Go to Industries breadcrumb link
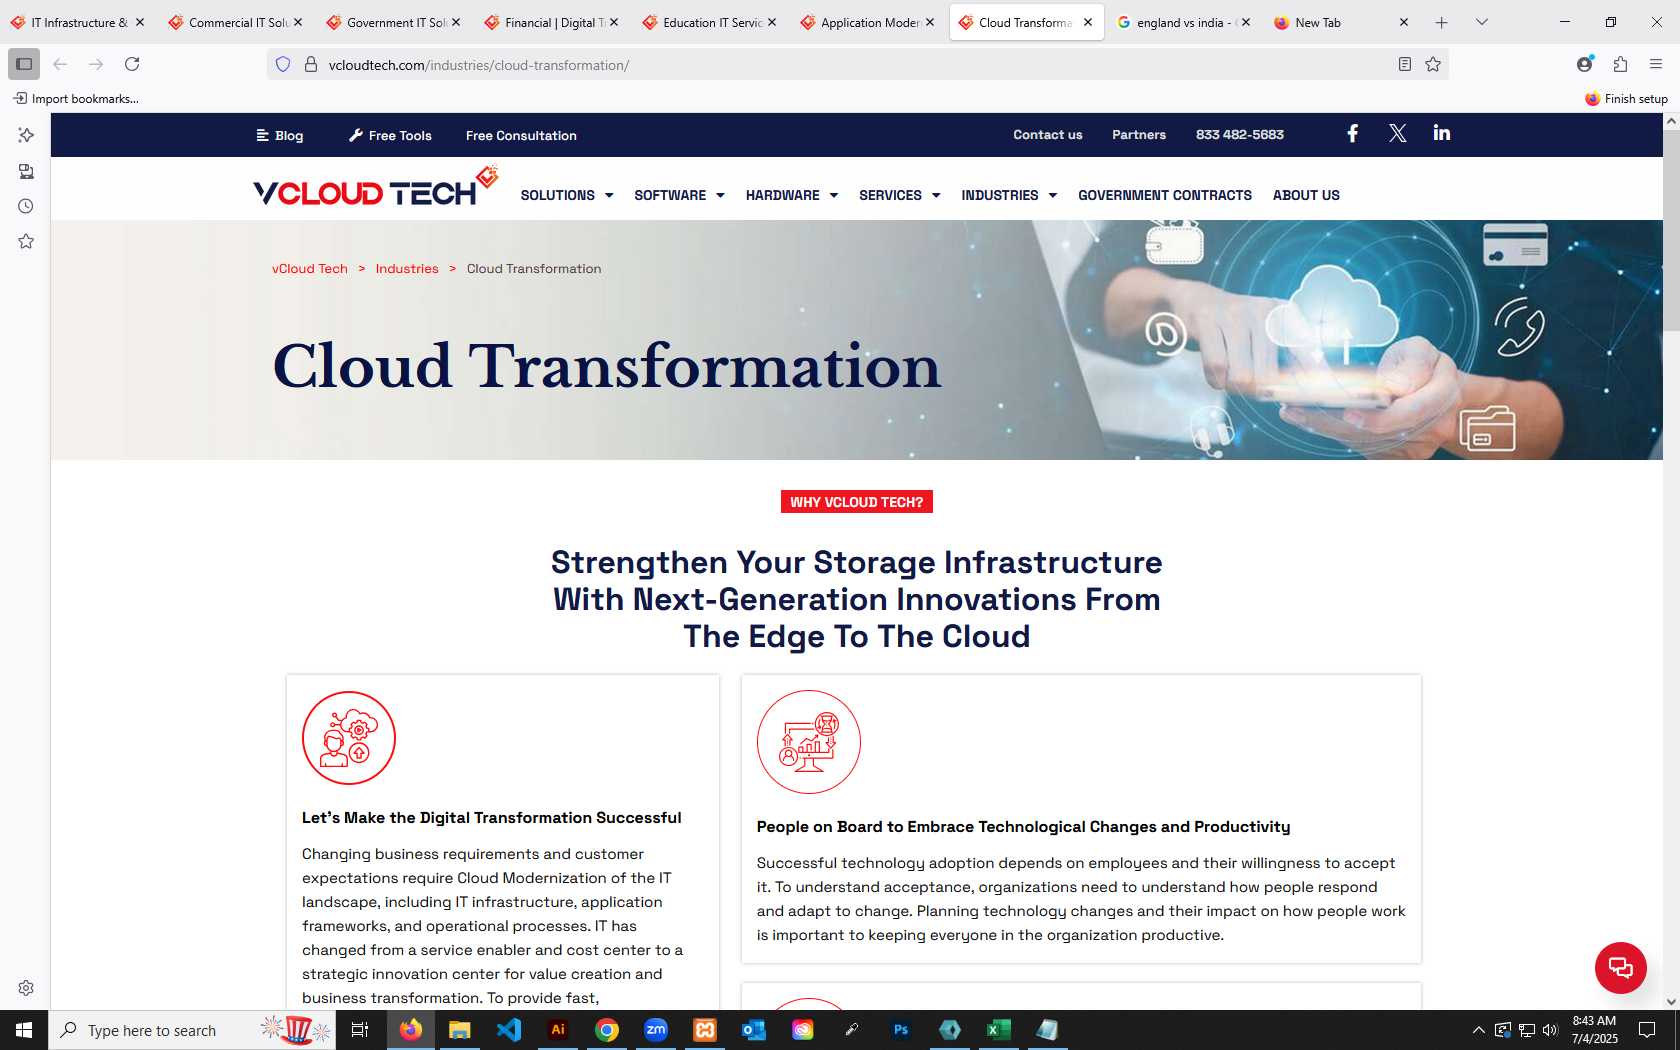Screen dimensions: 1680x1050 pyautogui.click(x=407, y=268)
